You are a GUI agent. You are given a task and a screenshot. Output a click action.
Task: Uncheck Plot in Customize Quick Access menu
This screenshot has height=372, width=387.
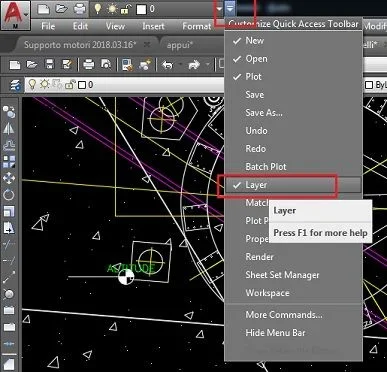[x=293, y=77]
